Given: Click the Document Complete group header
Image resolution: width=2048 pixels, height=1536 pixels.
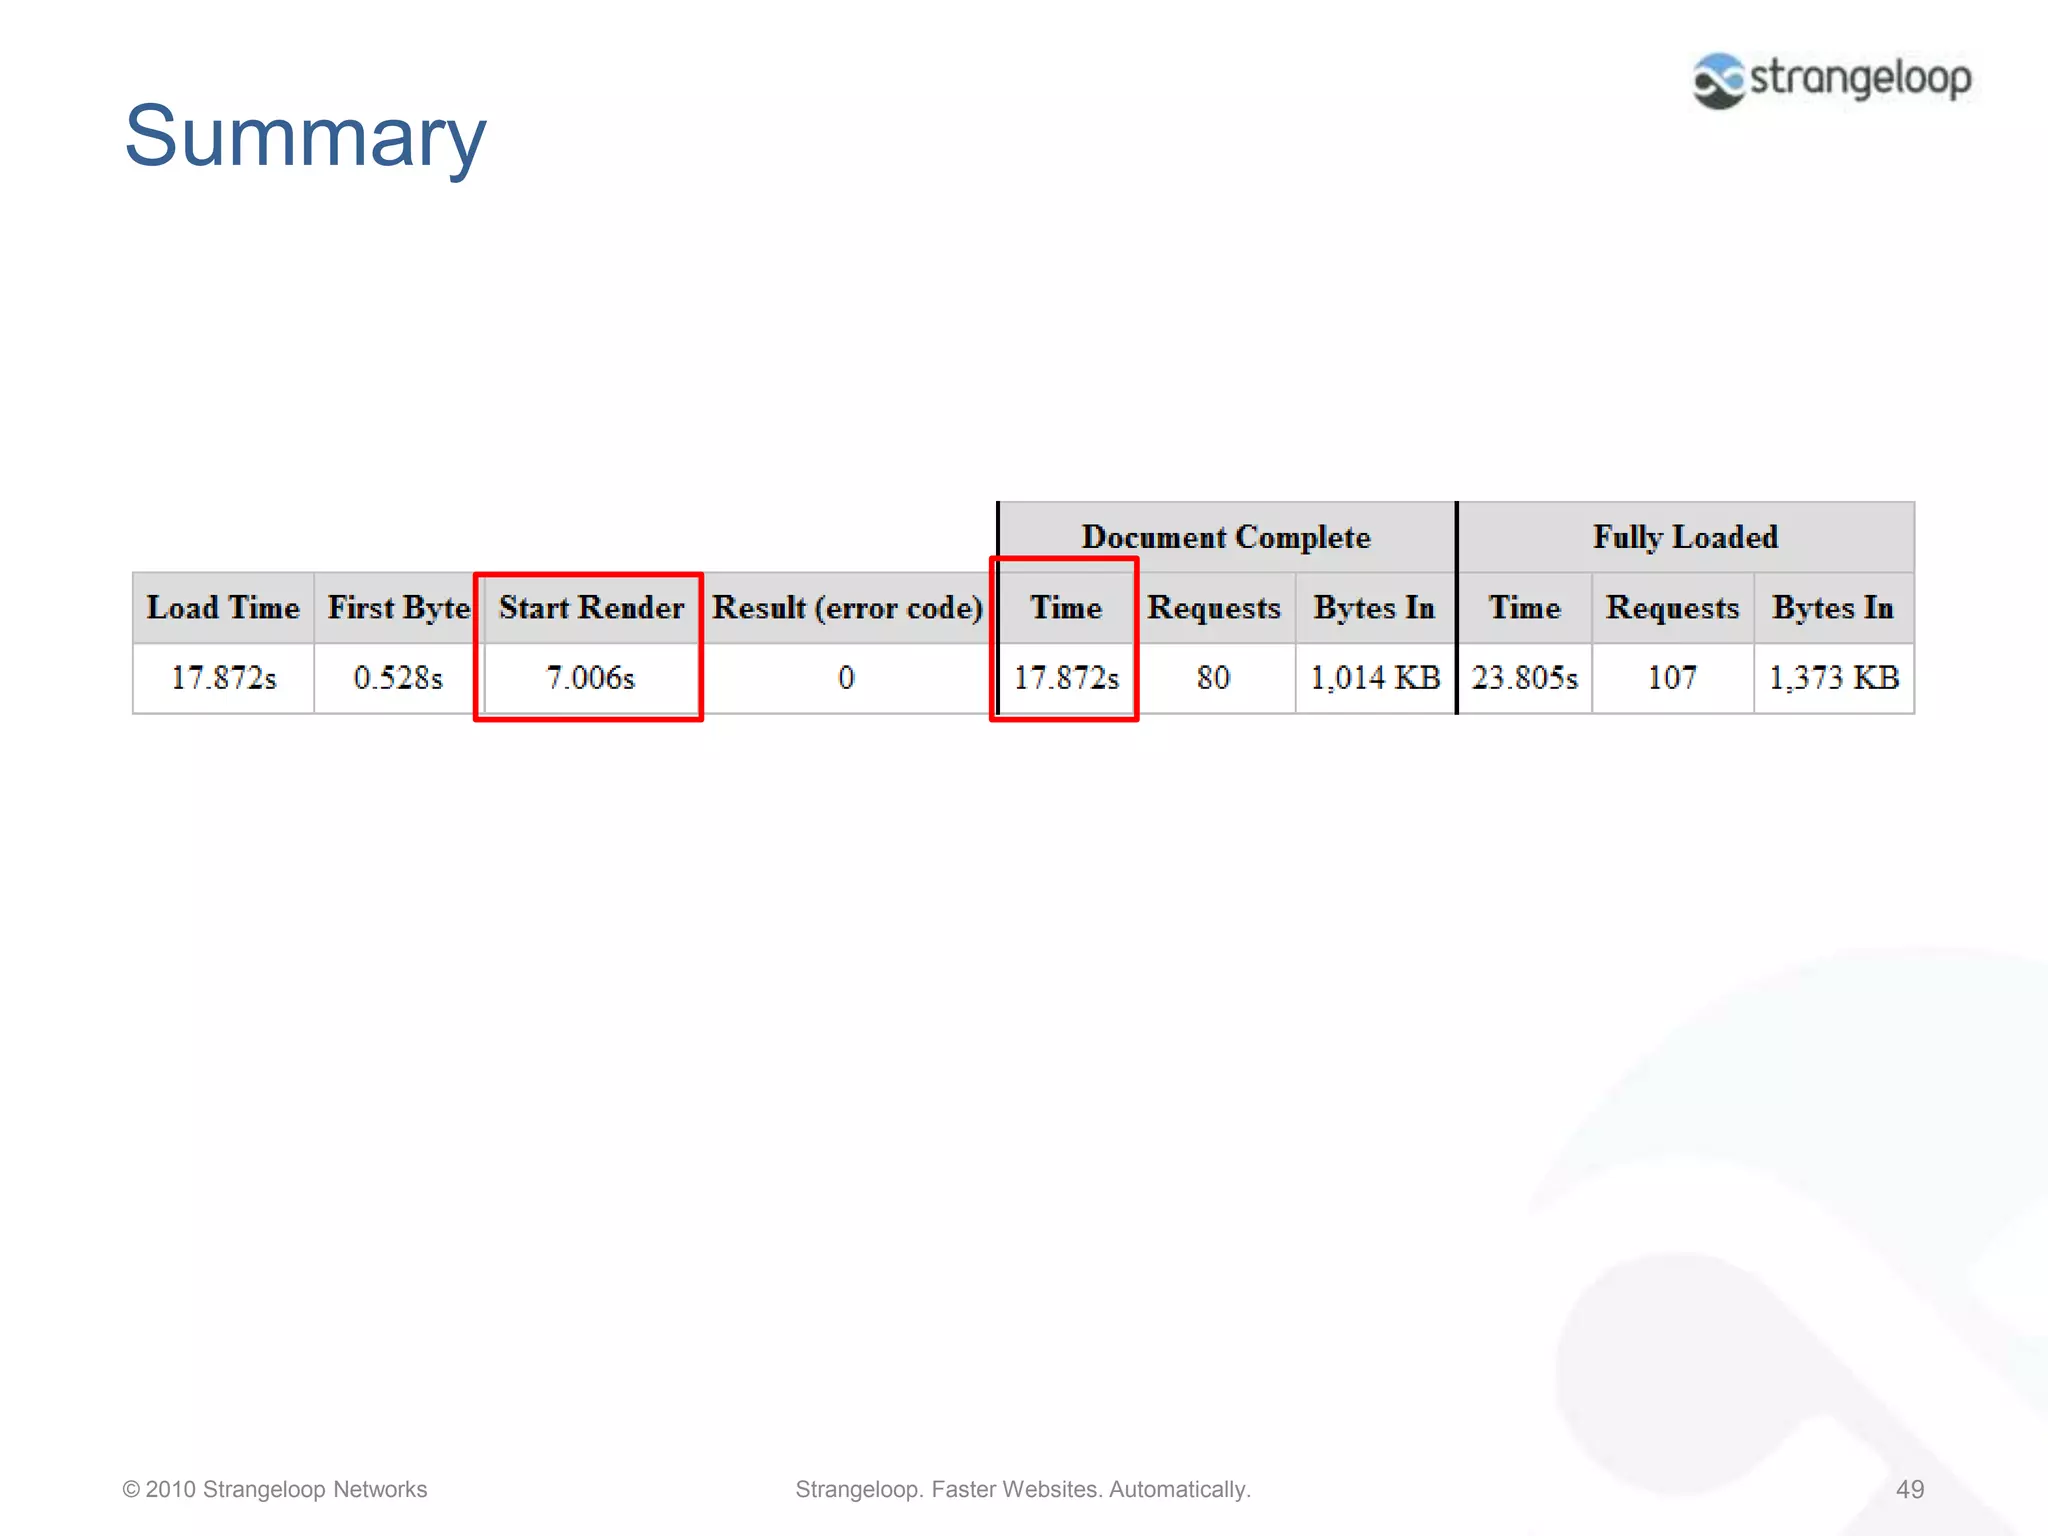Looking at the screenshot, I should [1226, 538].
